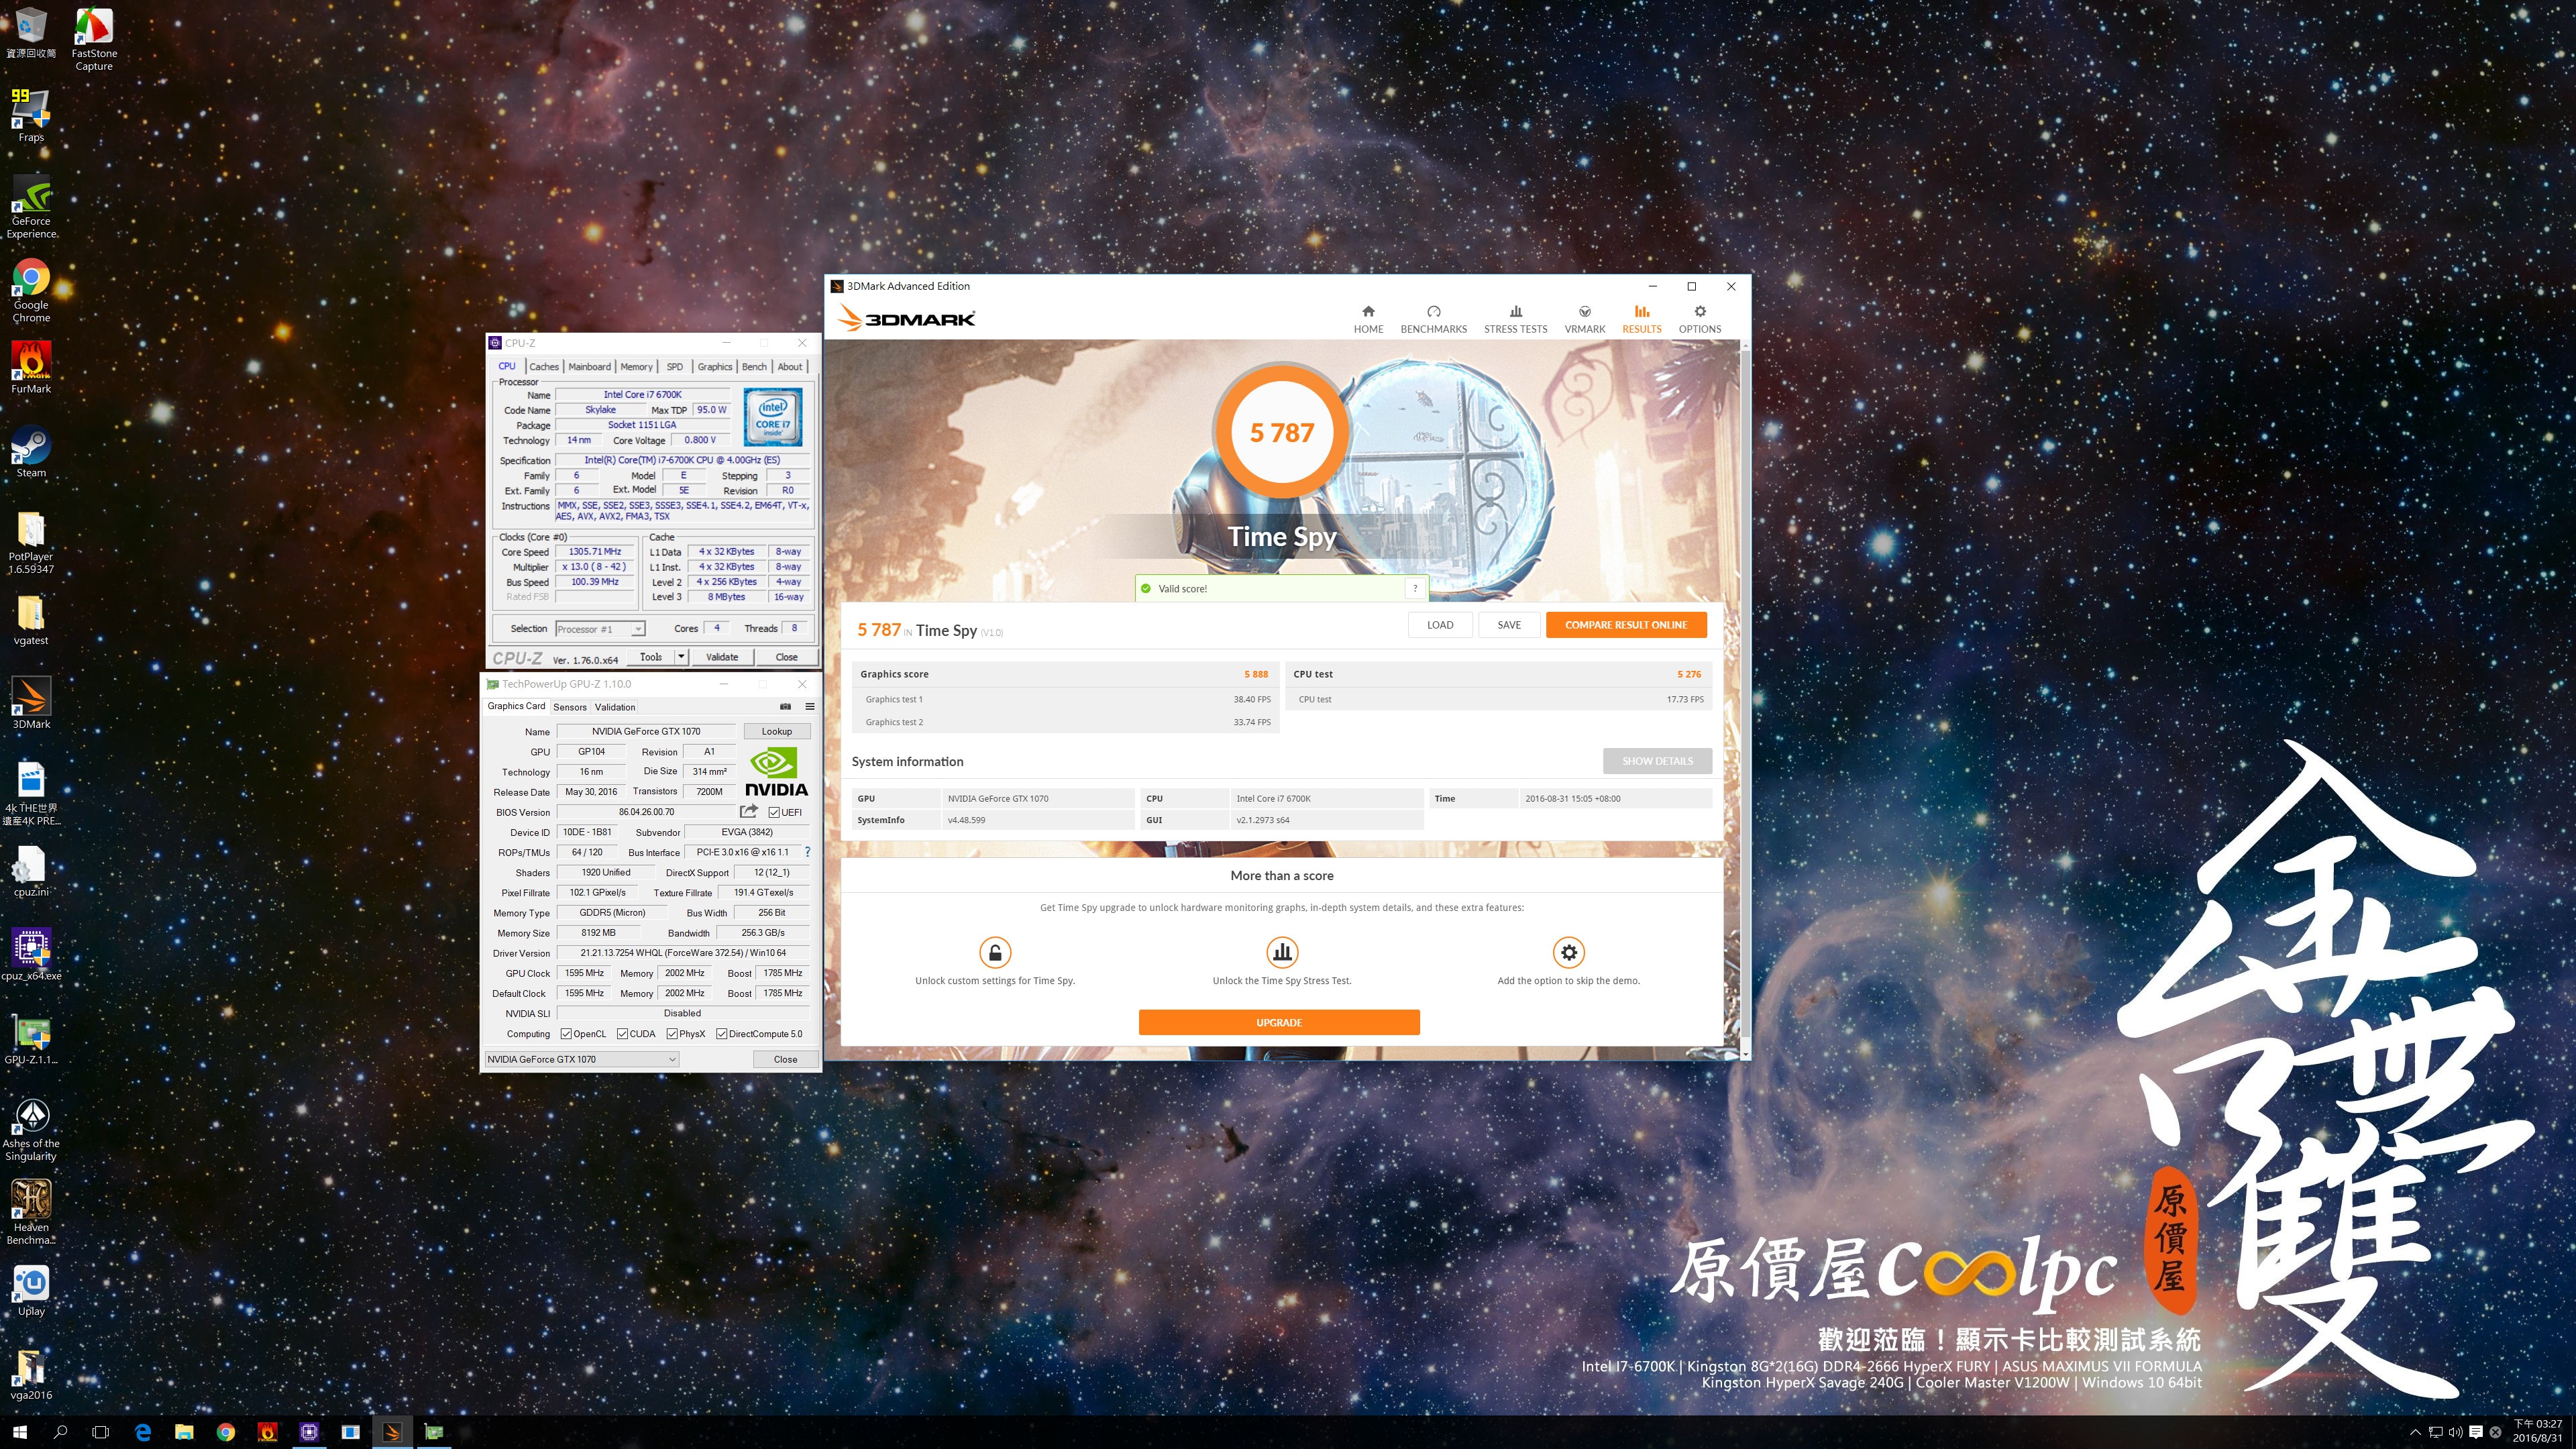Click the LOAD button in 3DMark
Viewport: 2576px width, 1449px height.
(1440, 625)
